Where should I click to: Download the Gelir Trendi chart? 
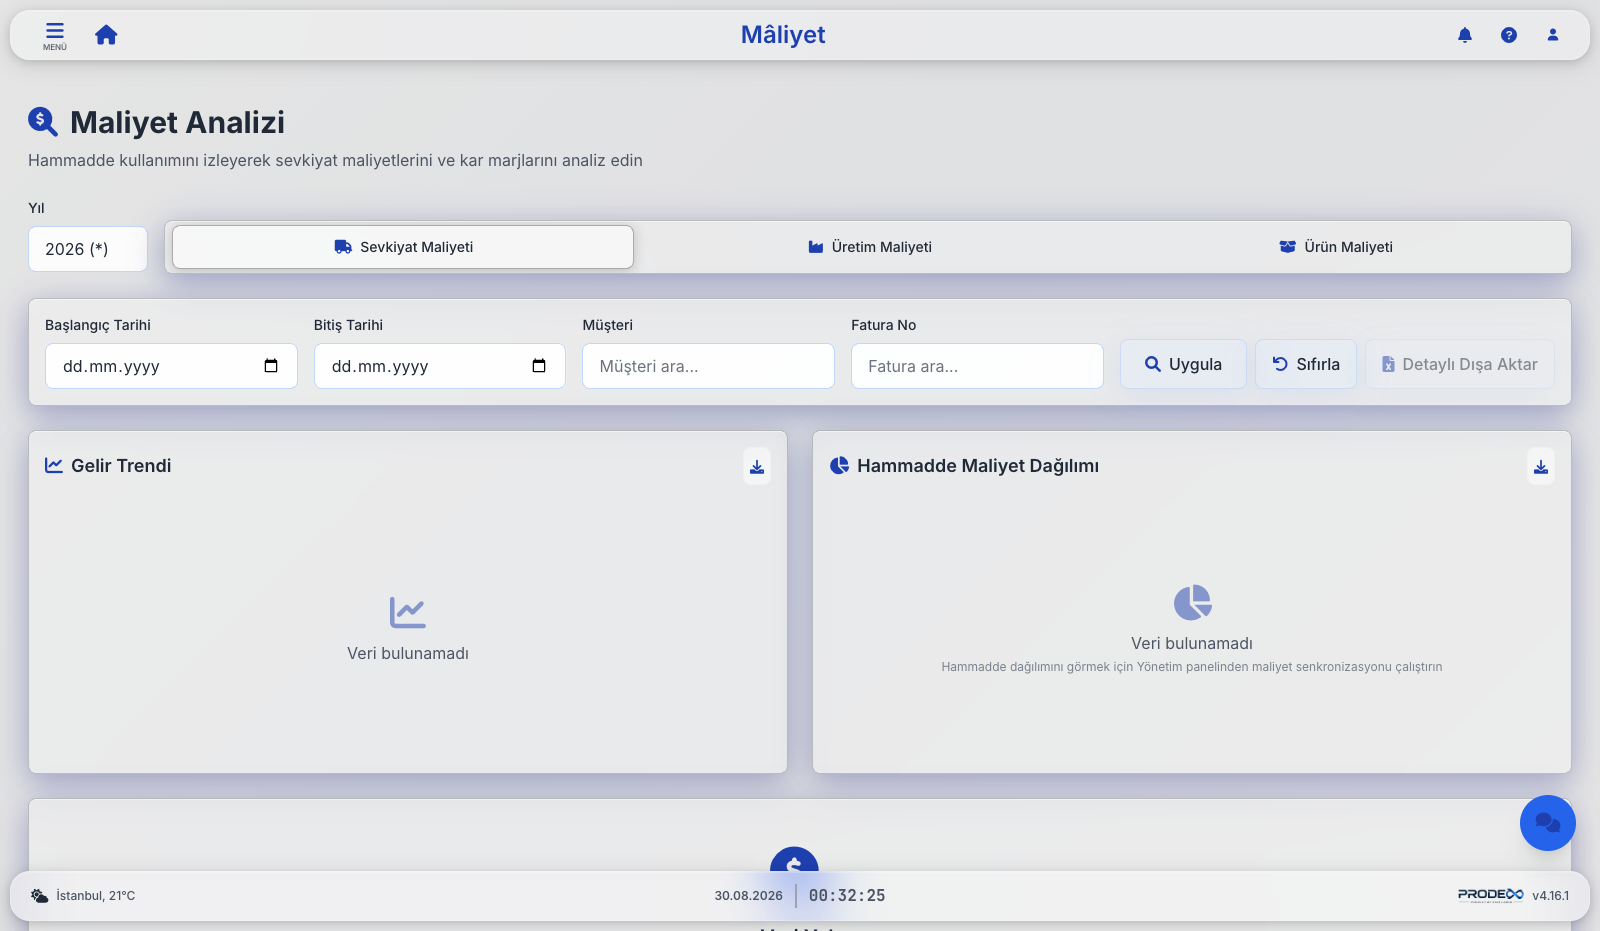click(757, 466)
